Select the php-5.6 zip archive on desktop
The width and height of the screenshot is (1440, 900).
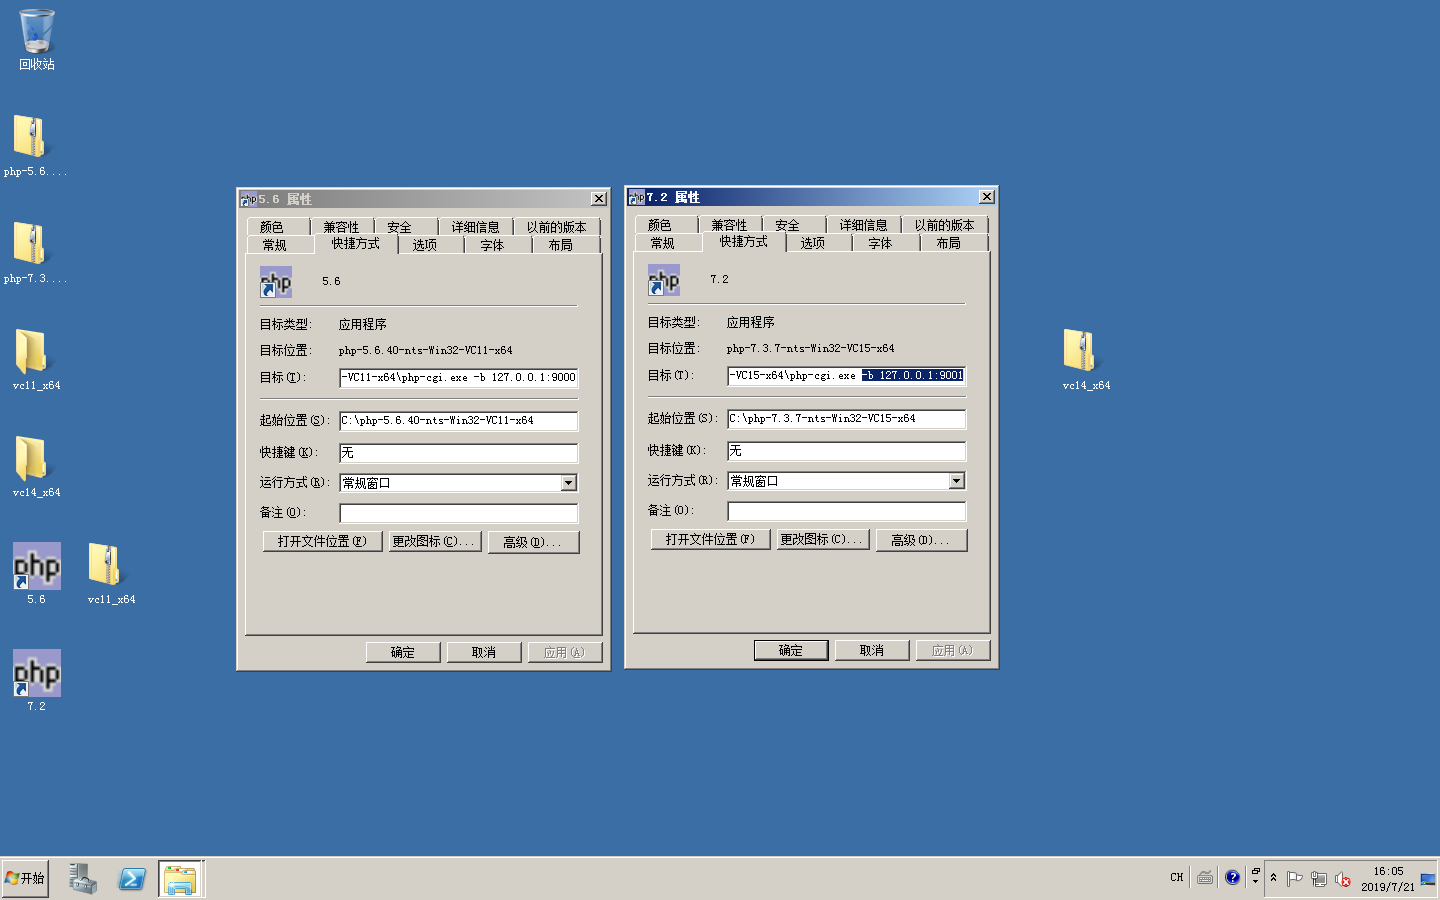30,142
